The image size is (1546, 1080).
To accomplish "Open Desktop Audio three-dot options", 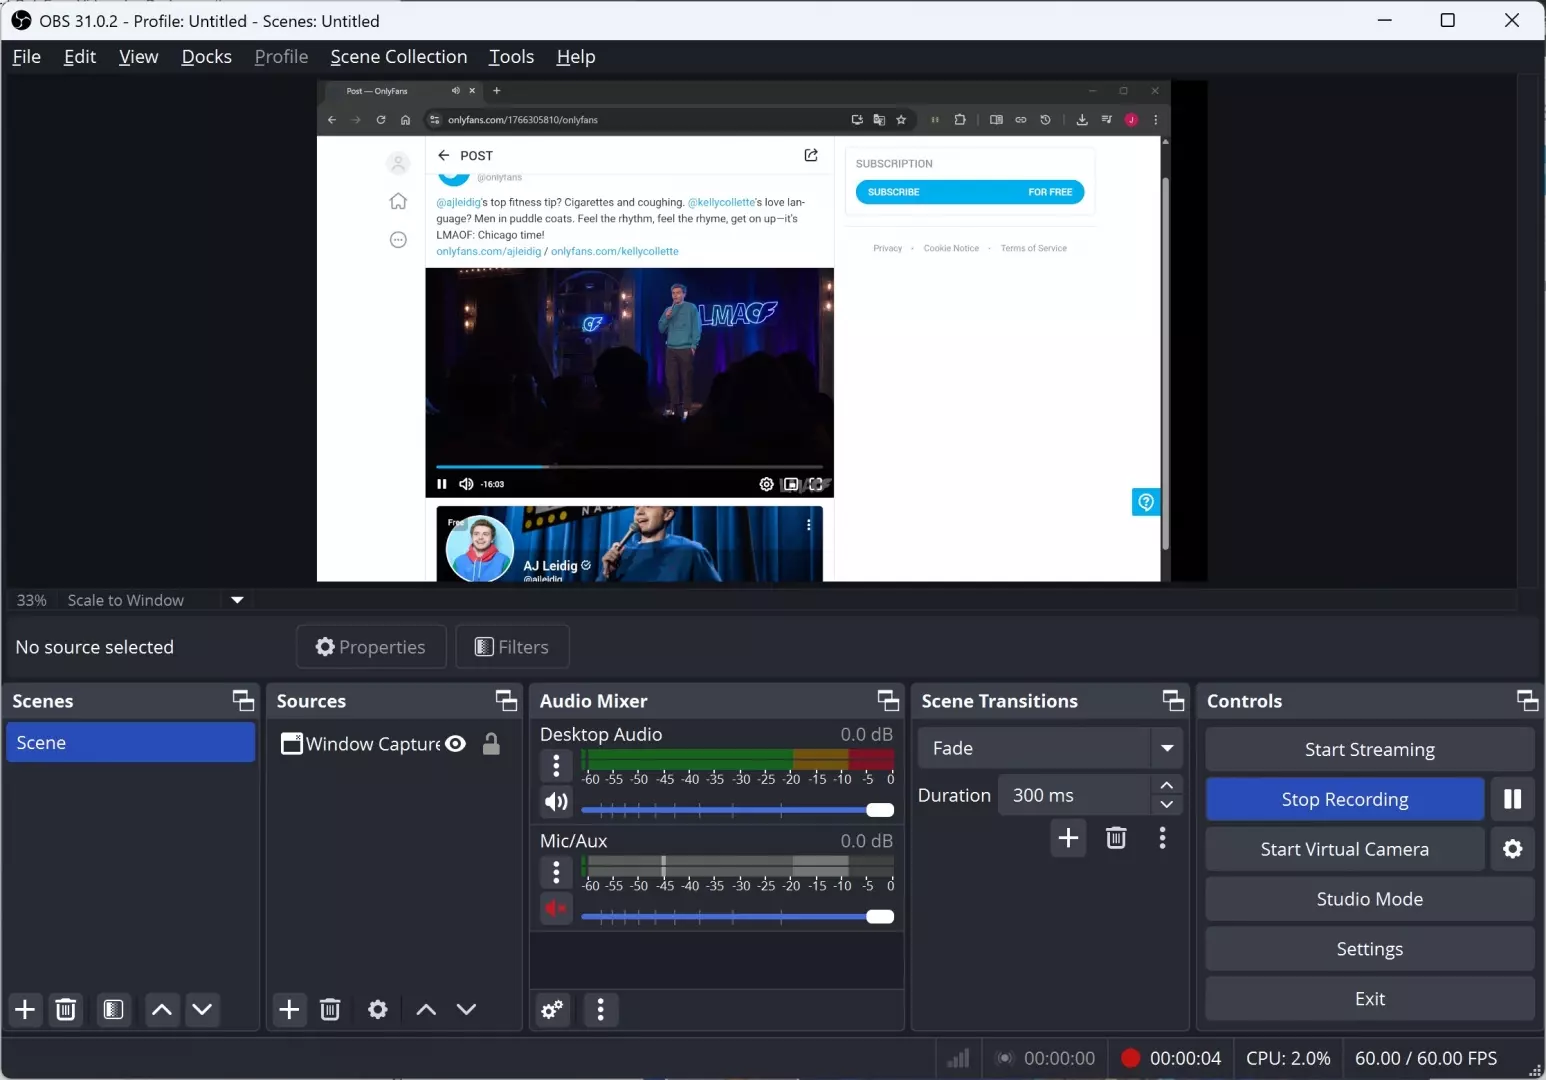I will (x=557, y=766).
